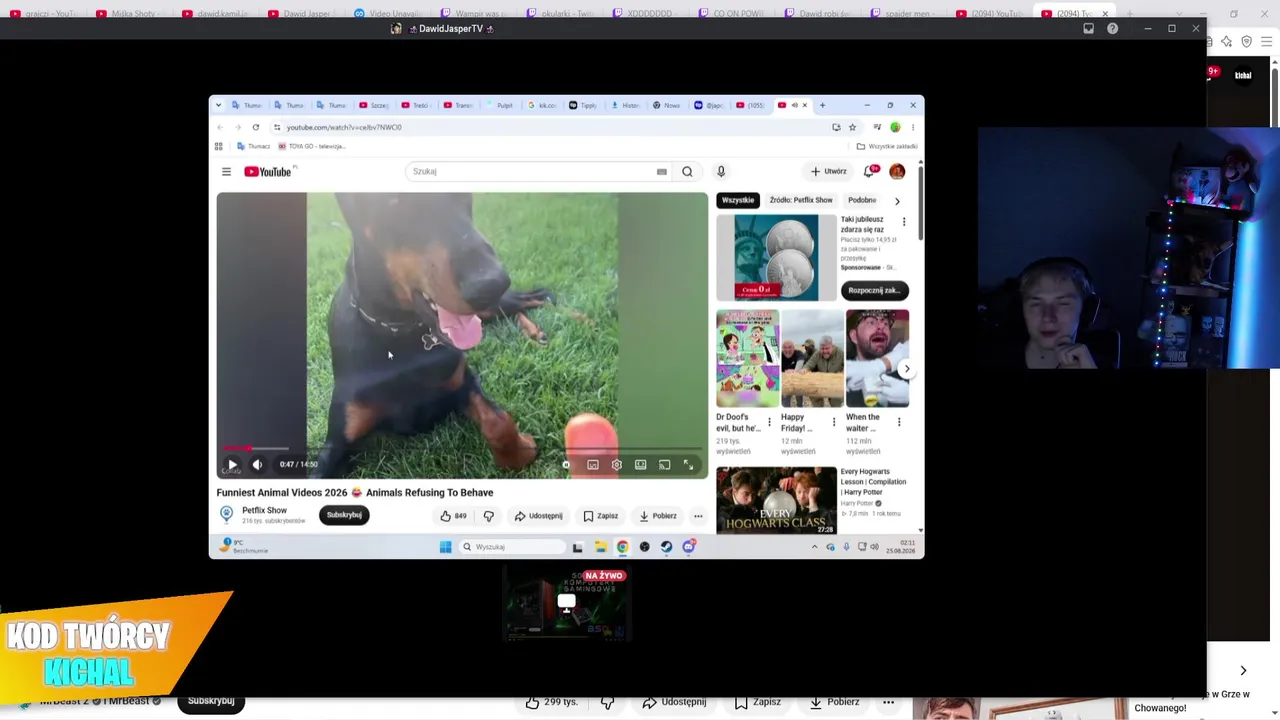Open the Wszystkie zakładki bookmarks folder
This screenshot has height=720, width=1280.
pos(887,147)
